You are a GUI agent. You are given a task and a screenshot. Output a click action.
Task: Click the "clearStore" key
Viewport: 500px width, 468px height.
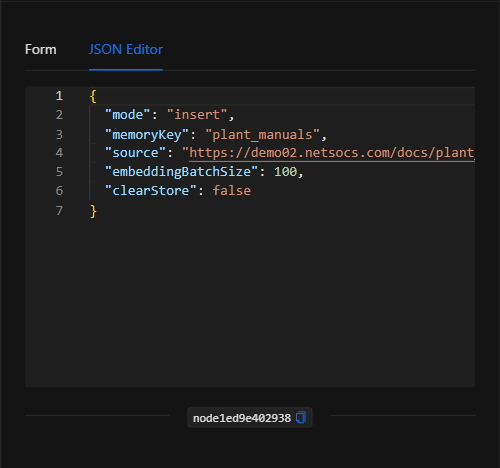[151, 191]
